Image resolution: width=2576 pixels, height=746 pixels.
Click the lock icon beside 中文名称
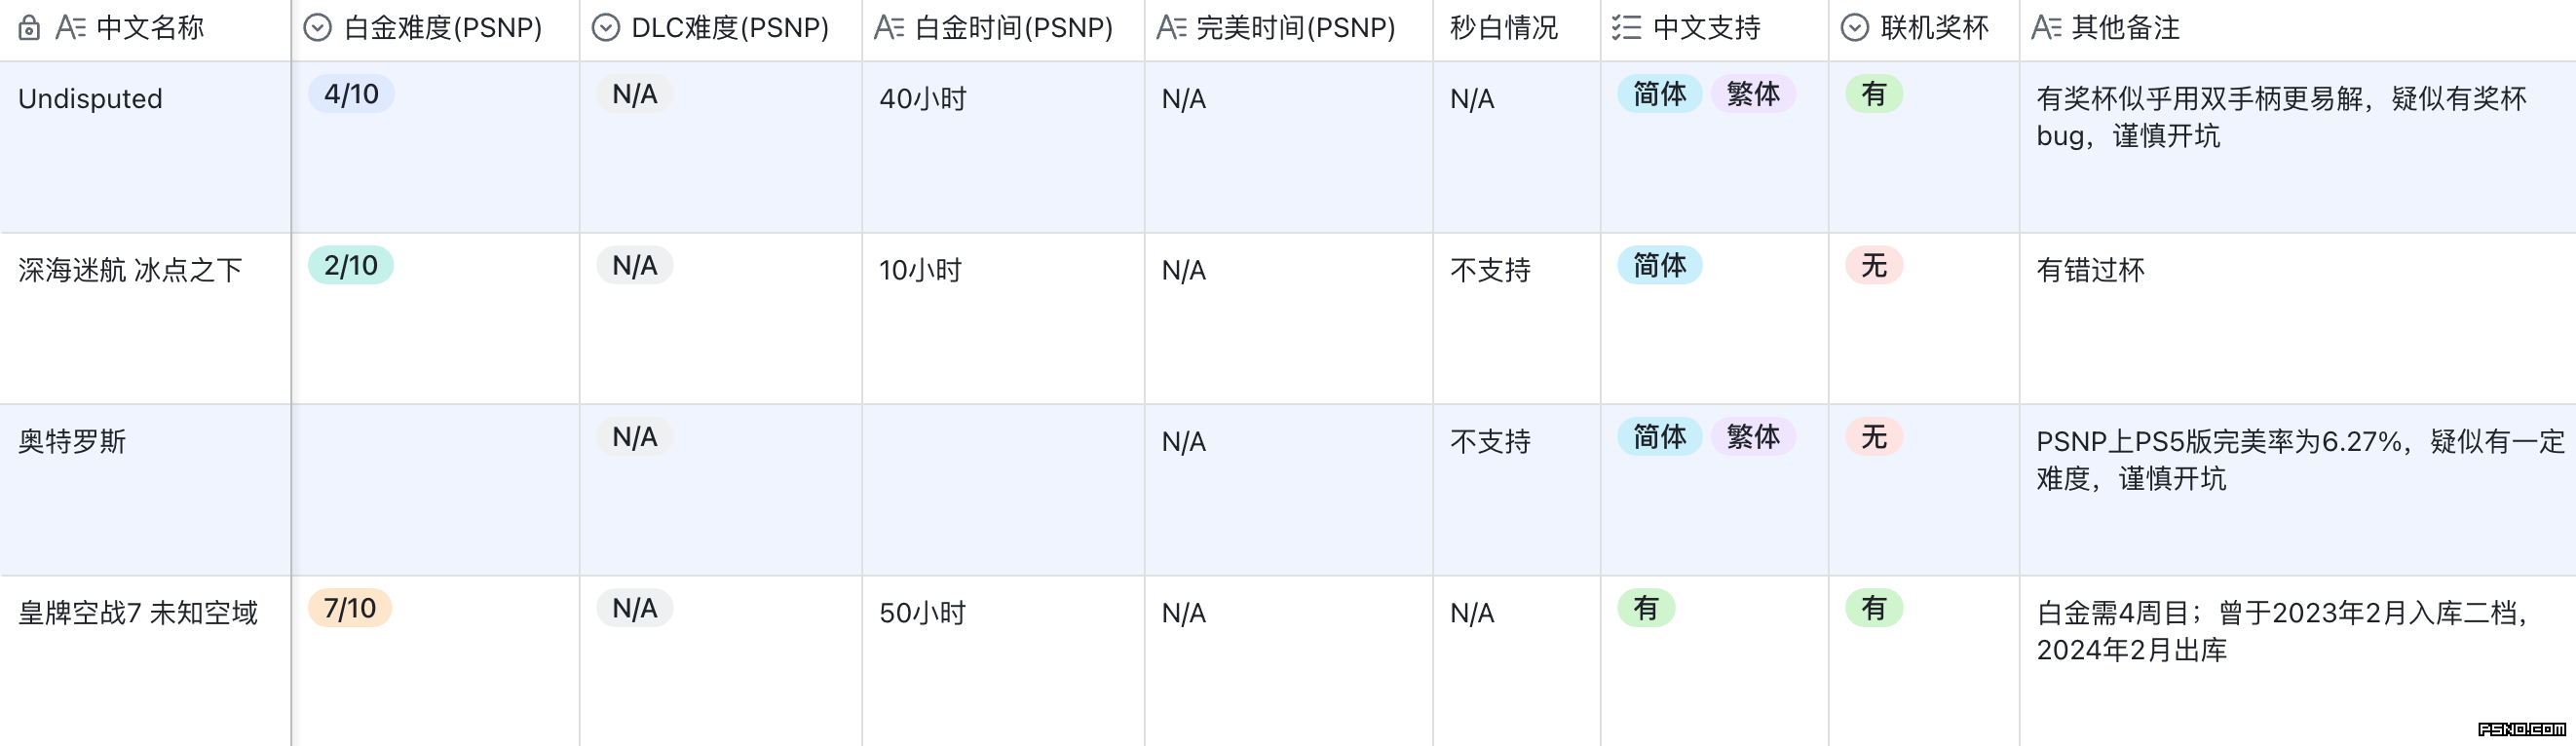[29, 28]
